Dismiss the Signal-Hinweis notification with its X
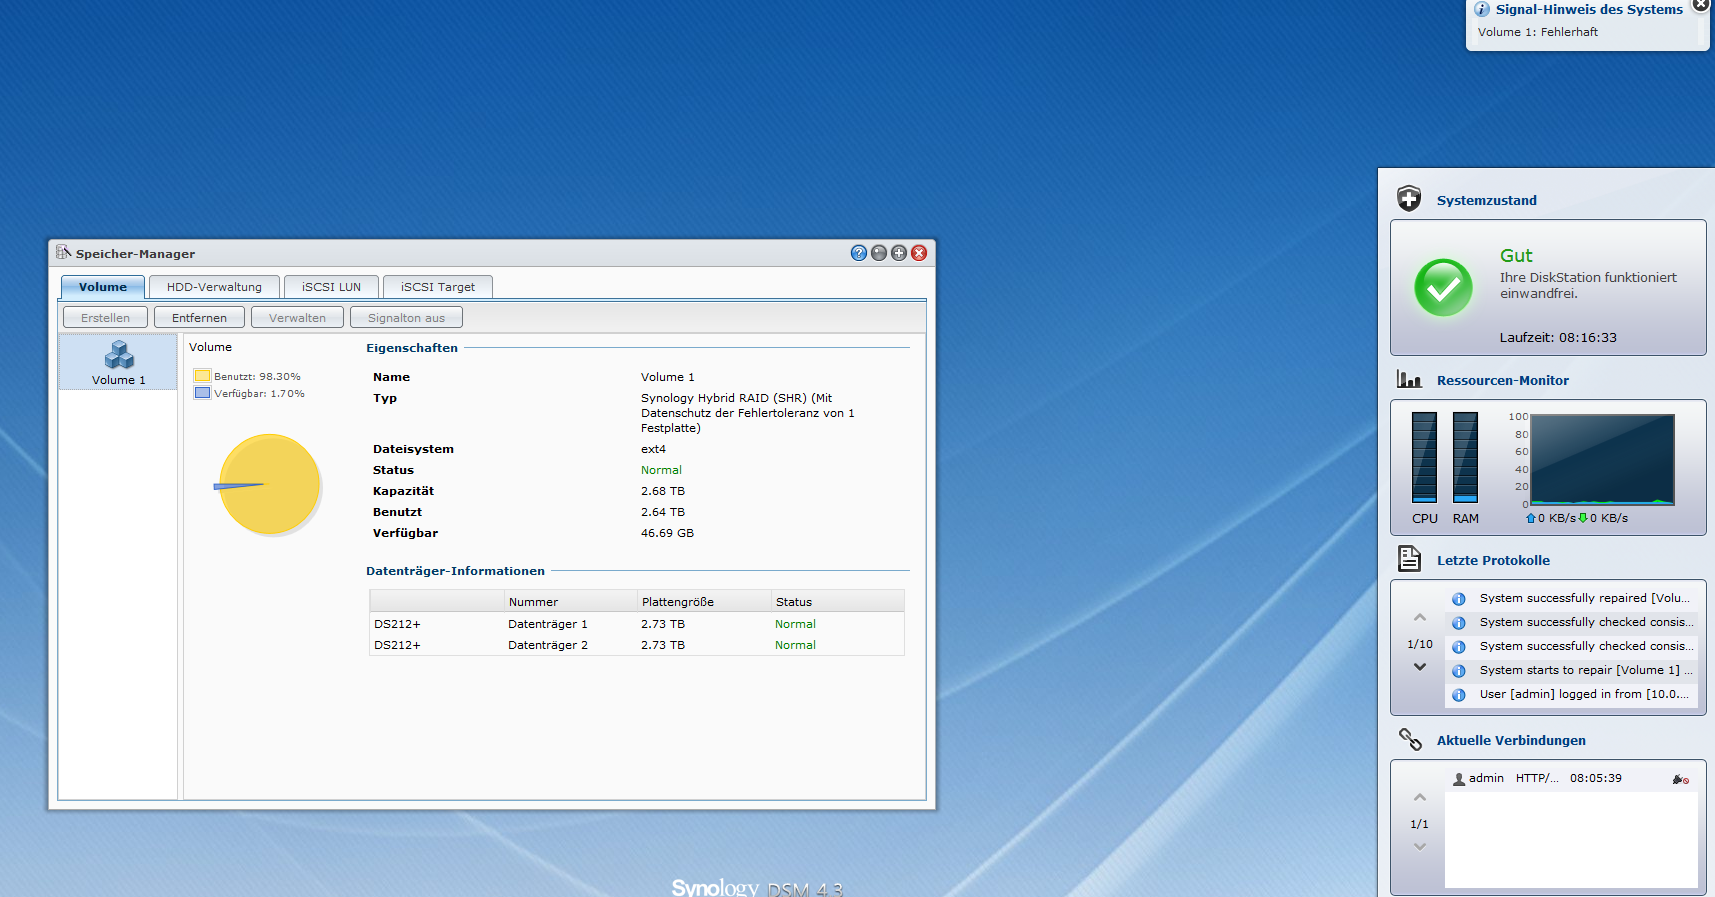Image resolution: width=1715 pixels, height=897 pixels. tap(1701, 5)
